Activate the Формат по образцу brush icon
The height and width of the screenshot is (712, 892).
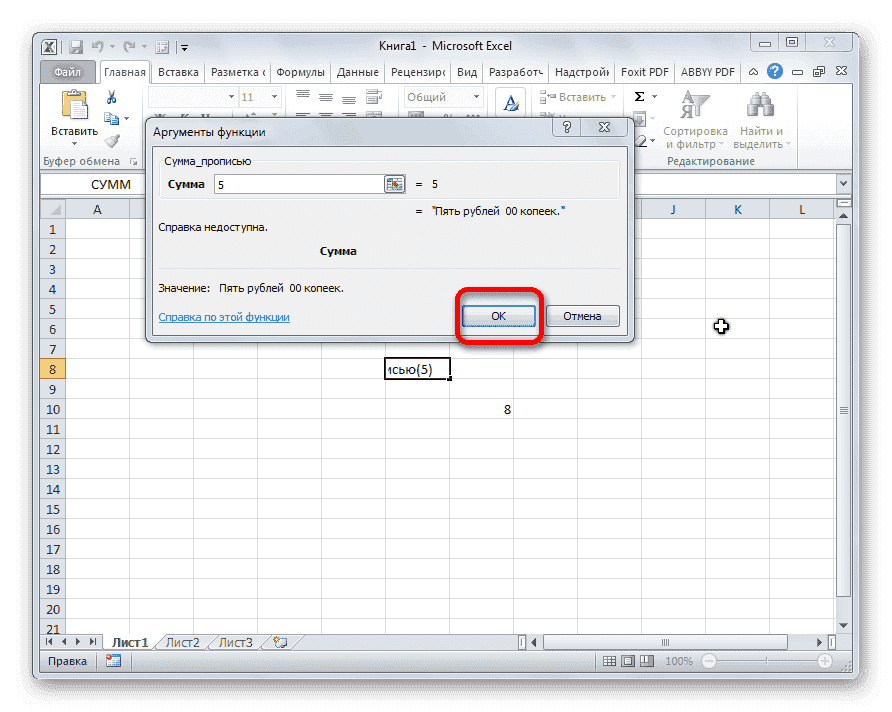113,140
